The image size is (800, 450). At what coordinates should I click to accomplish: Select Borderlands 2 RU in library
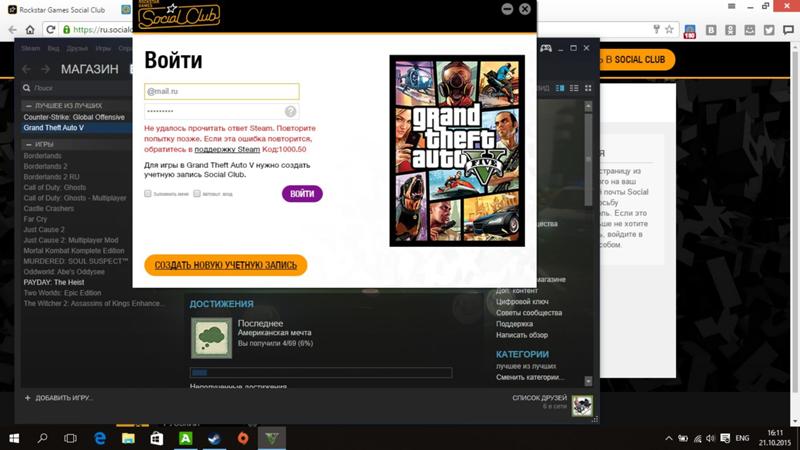[x=51, y=177]
